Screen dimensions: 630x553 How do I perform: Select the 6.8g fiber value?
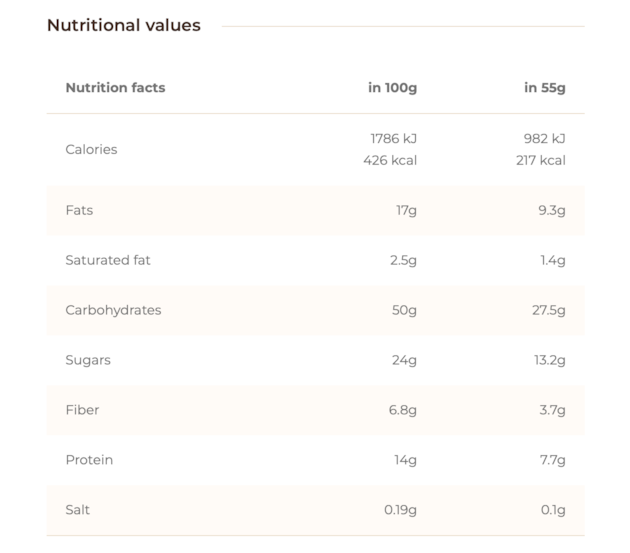[403, 410]
